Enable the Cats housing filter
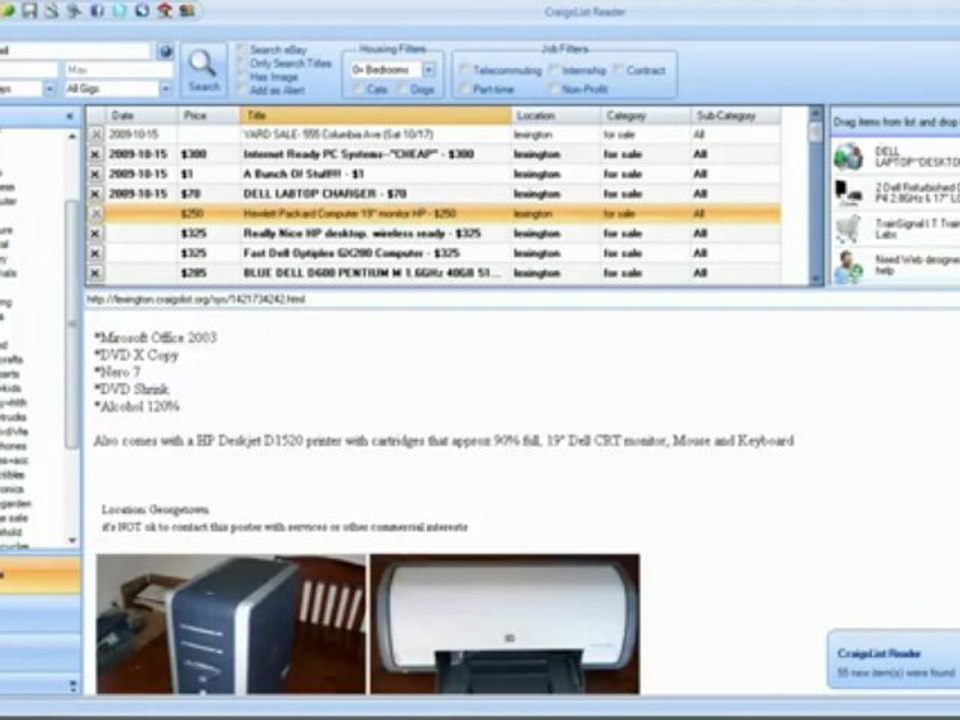Viewport: 960px width, 720px height. (x=358, y=89)
